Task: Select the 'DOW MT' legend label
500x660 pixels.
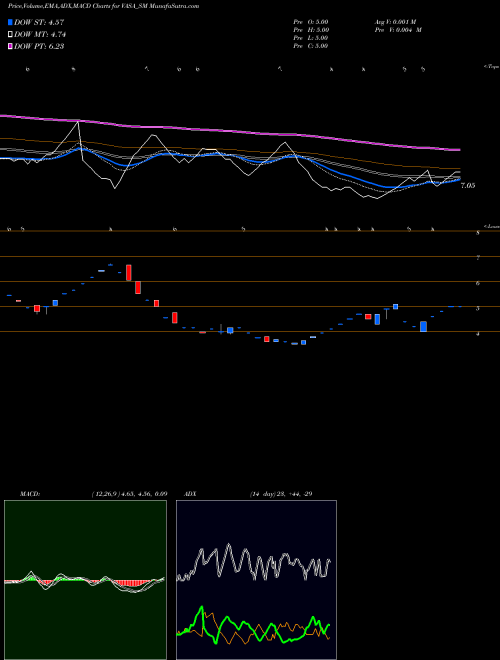Action: pyautogui.click(x=40, y=35)
